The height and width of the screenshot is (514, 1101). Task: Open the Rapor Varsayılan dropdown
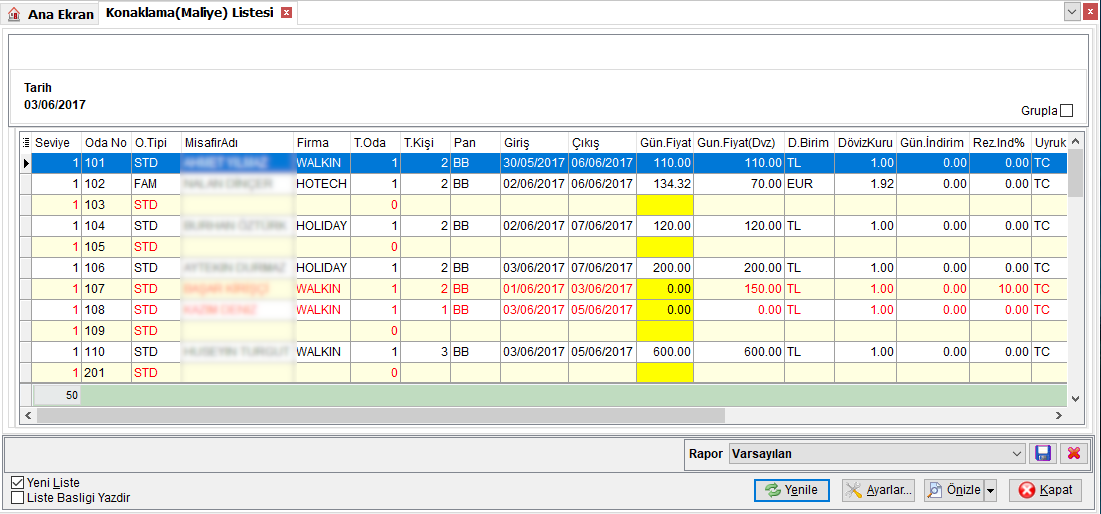[877, 454]
